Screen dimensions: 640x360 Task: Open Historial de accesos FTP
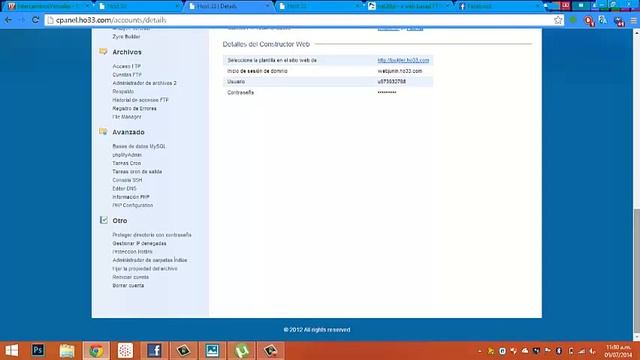[140, 100]
